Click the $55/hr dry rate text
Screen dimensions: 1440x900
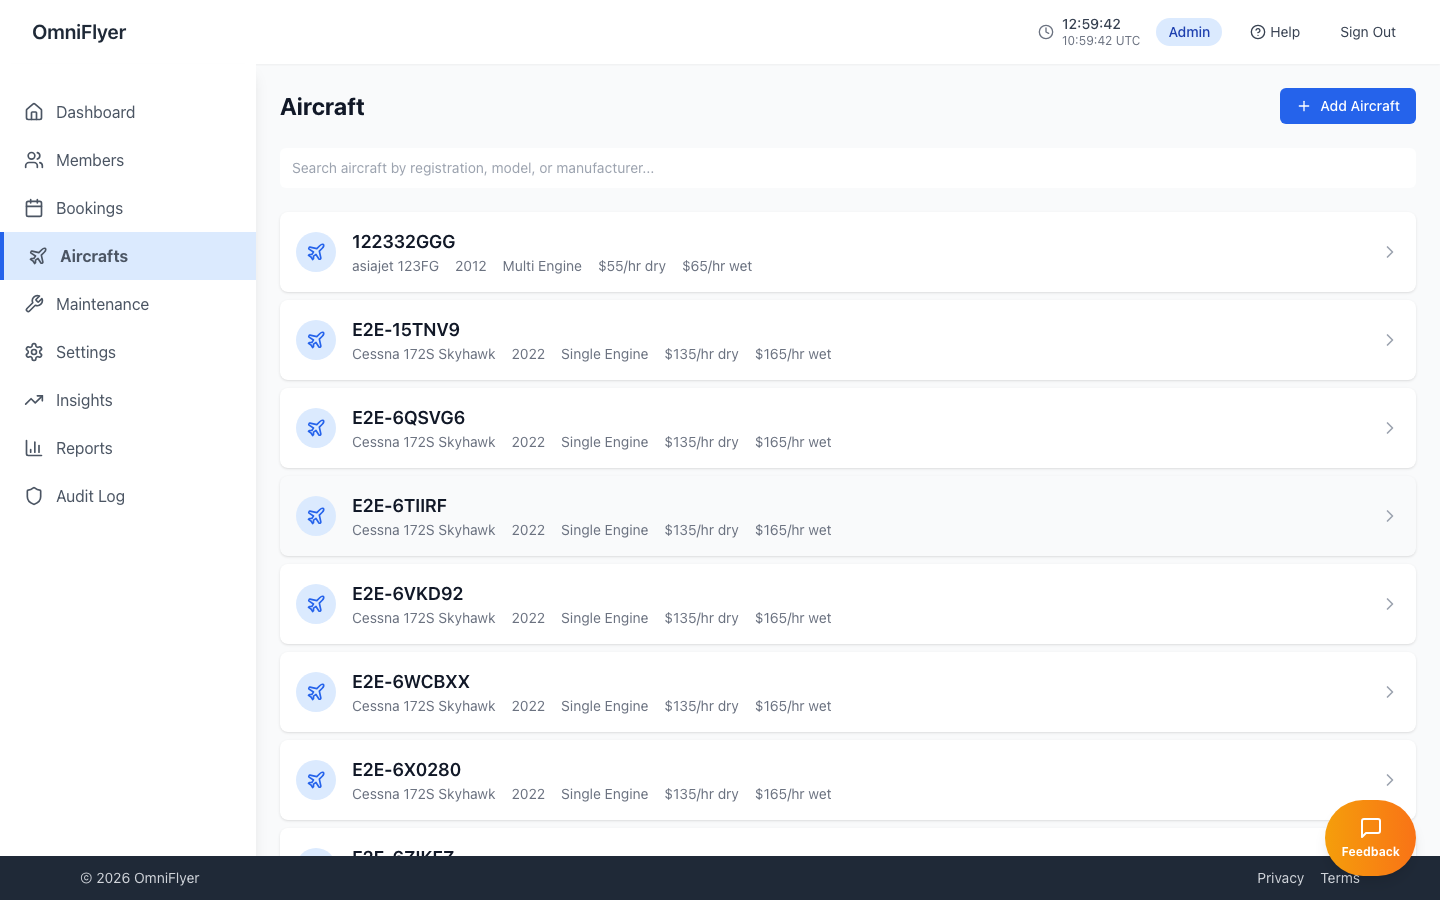coord(632,266)
